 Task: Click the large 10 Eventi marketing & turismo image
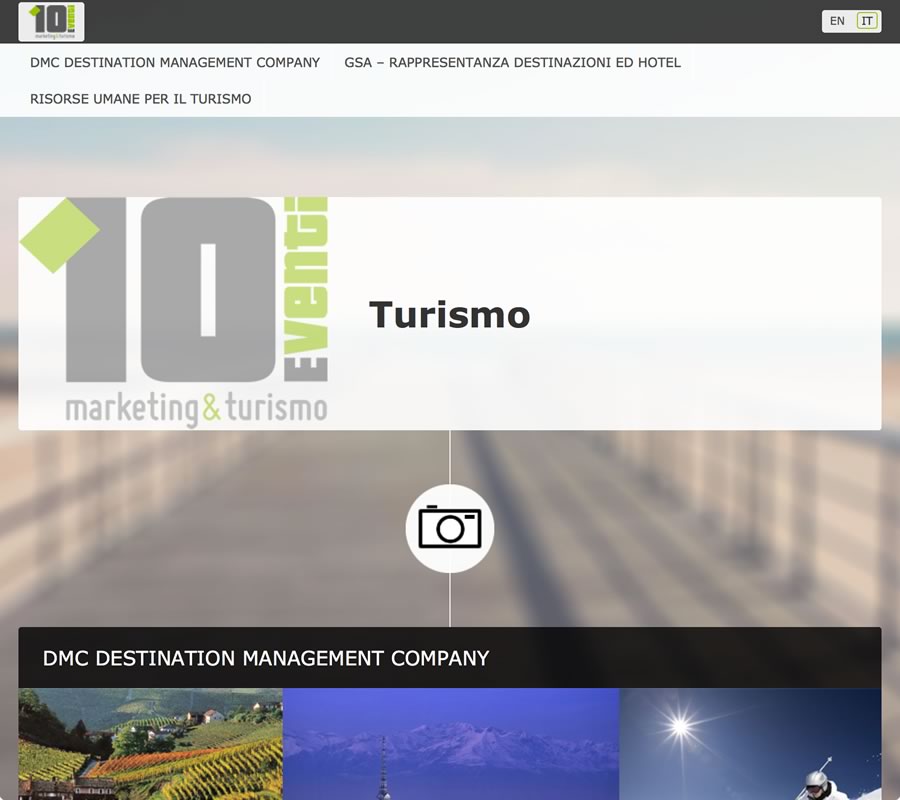174,313
